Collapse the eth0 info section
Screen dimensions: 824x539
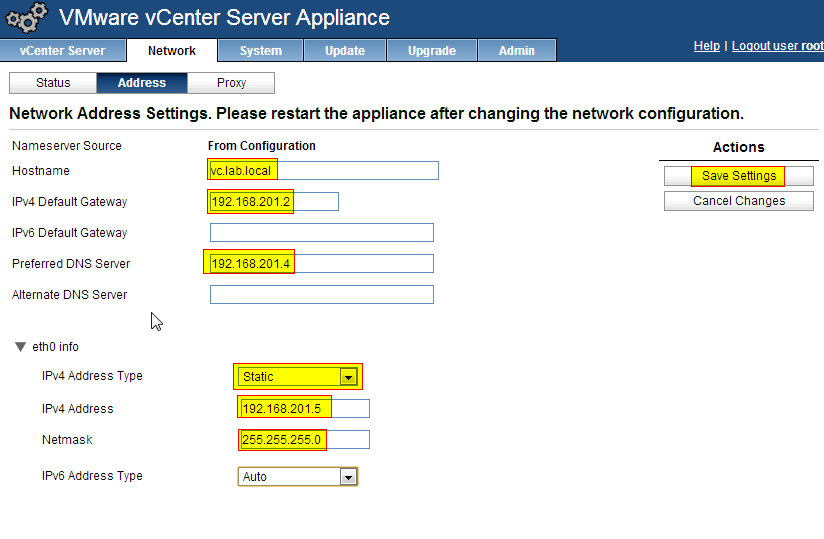click(x=21, y=347)
